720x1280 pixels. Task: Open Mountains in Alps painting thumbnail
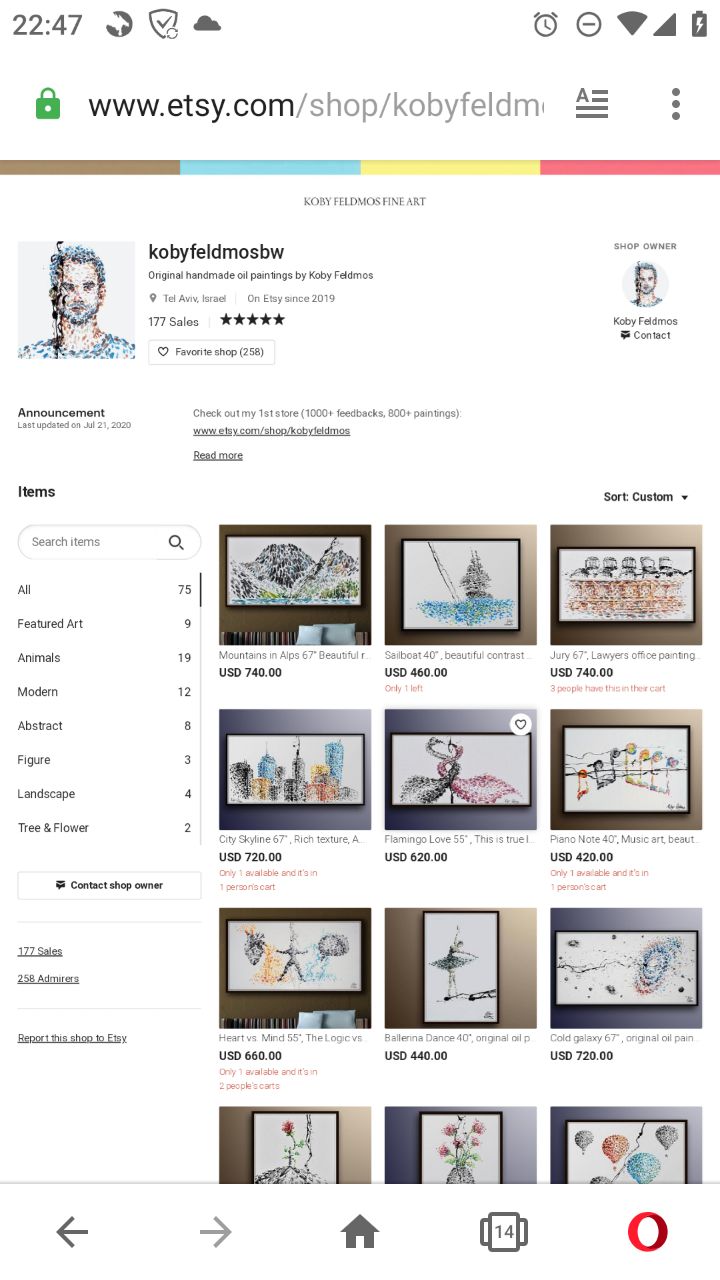tap(295, 585)
